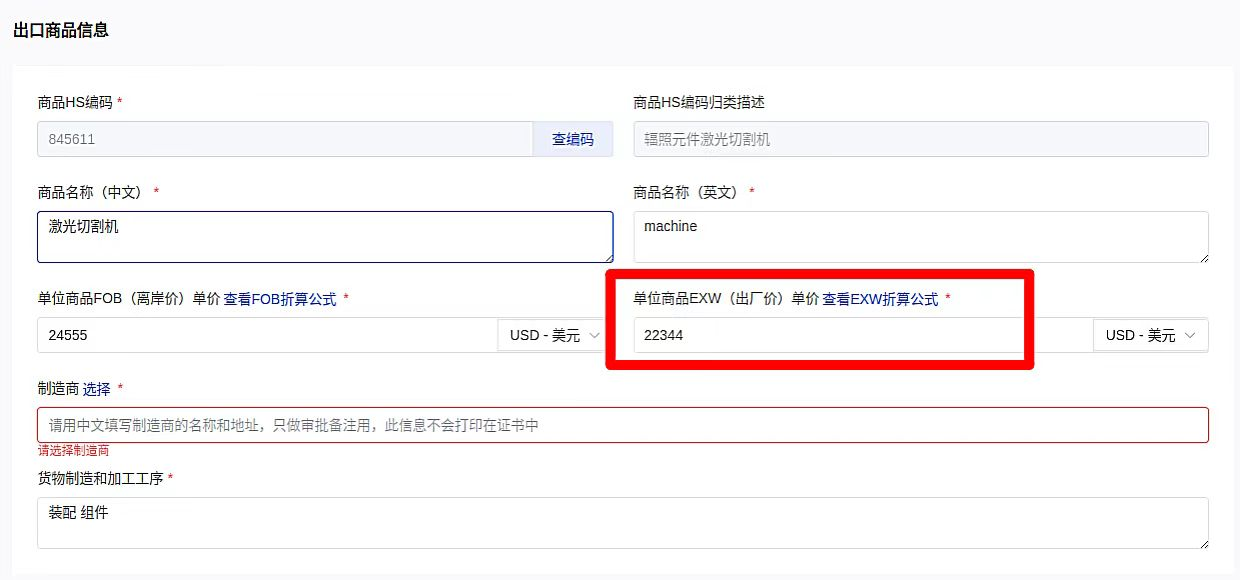Select the FOB unit price field with 24555
This screenshot has height=580, width=1240.
coord(267,335)
